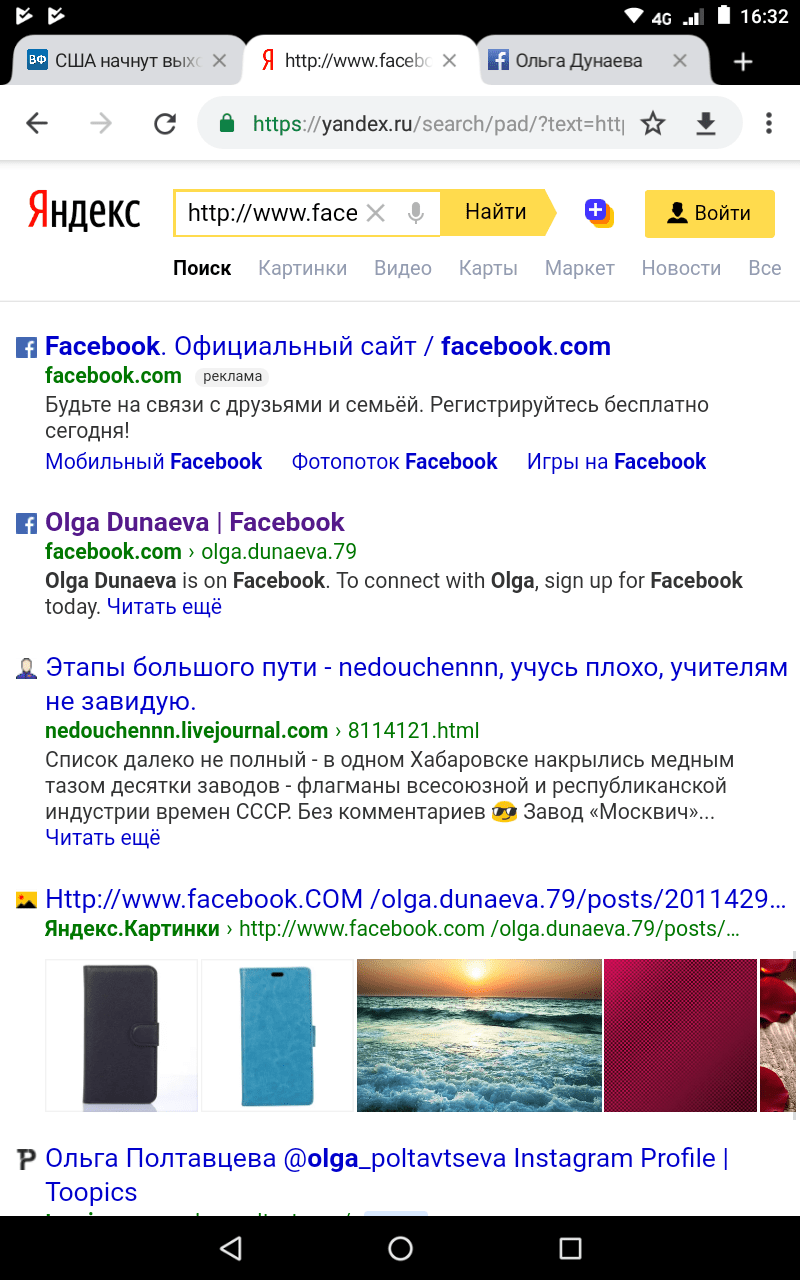Open Facebook Официальный сайт ad link
The height and width of the screenshot is (1280, 800).
click(x=328, y=346)
